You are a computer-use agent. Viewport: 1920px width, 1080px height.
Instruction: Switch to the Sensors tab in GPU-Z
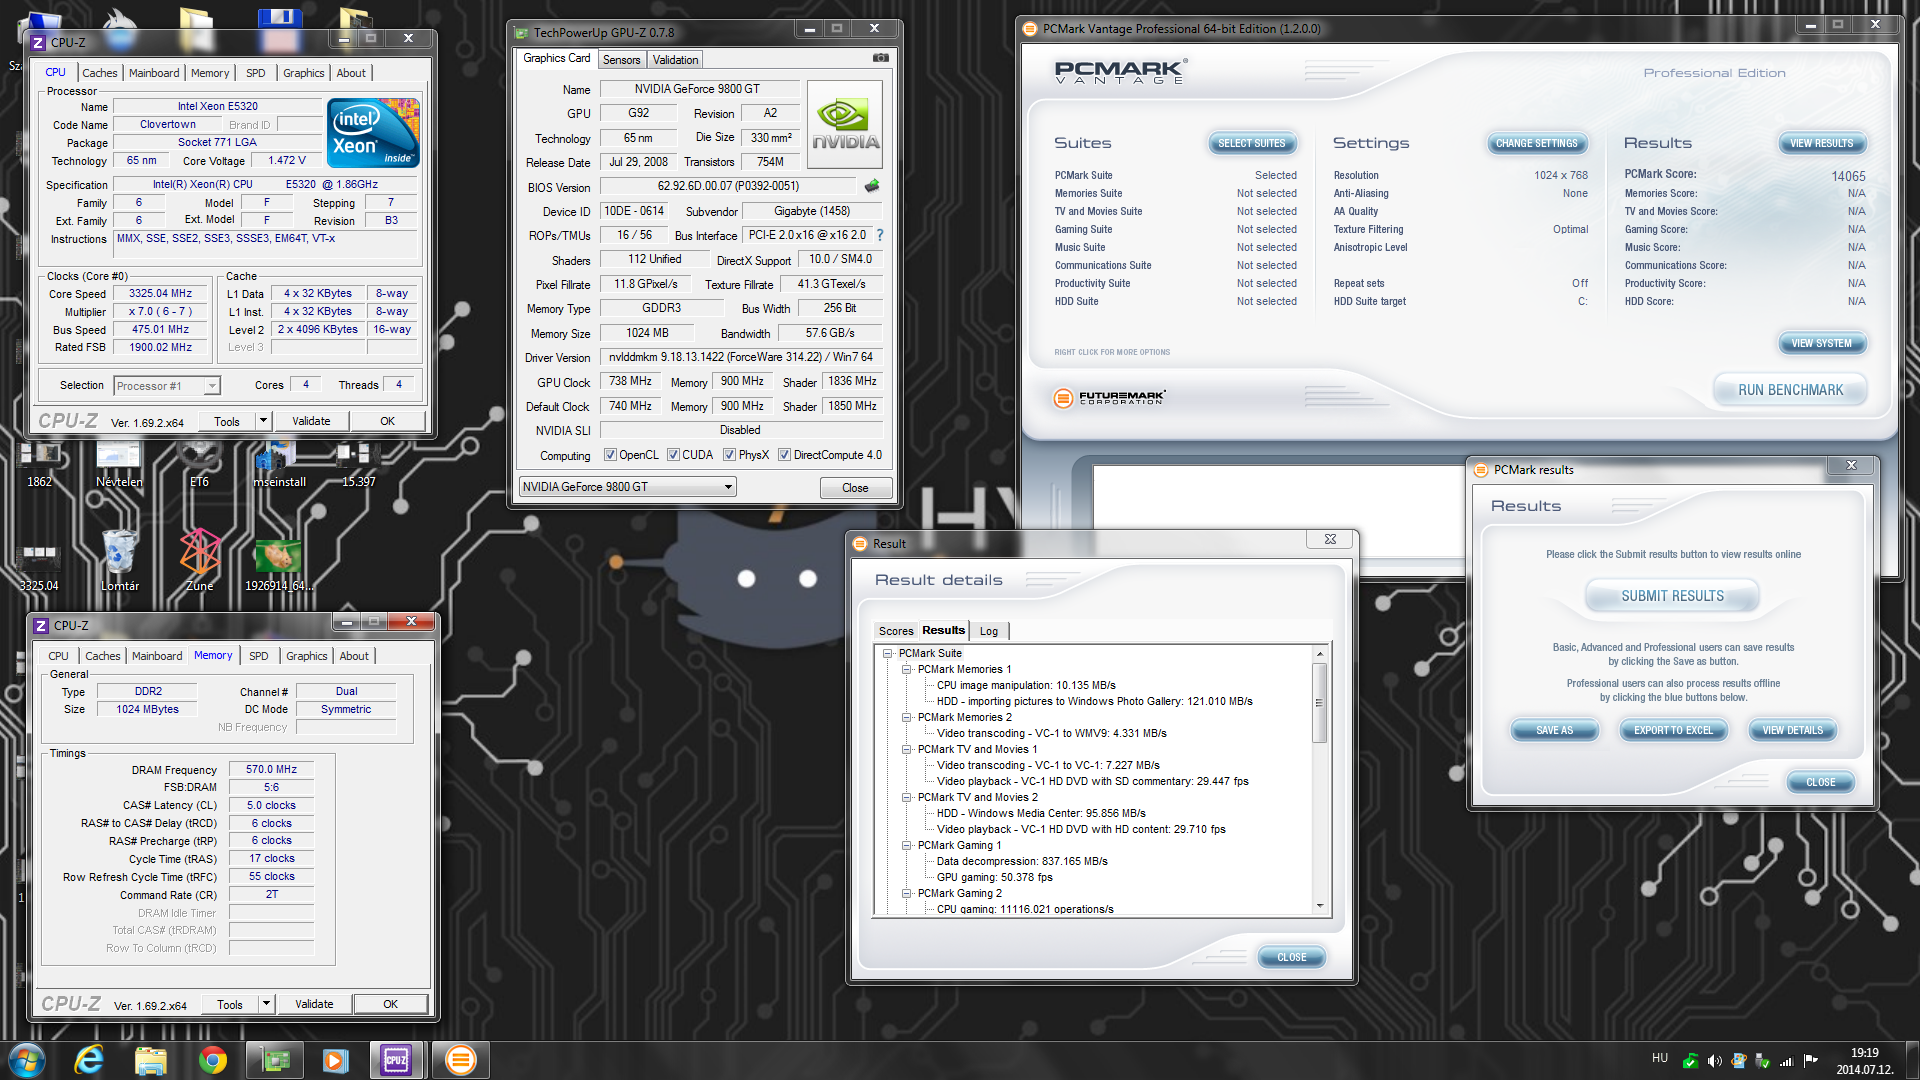coord(621,60)
